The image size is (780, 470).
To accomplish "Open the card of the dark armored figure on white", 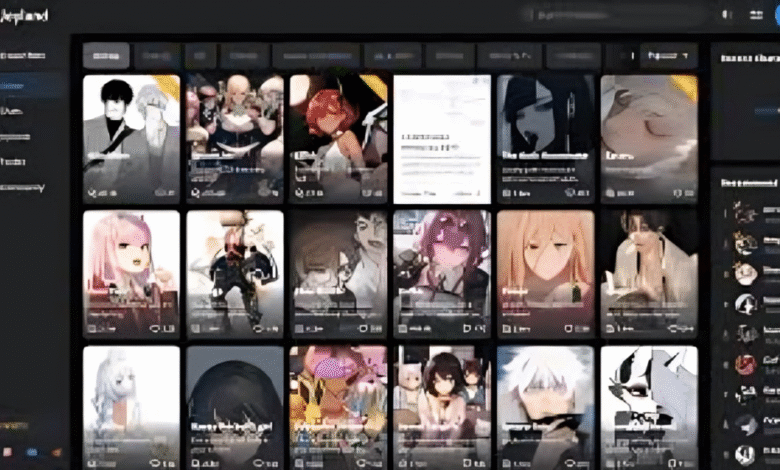I will 235,274.
